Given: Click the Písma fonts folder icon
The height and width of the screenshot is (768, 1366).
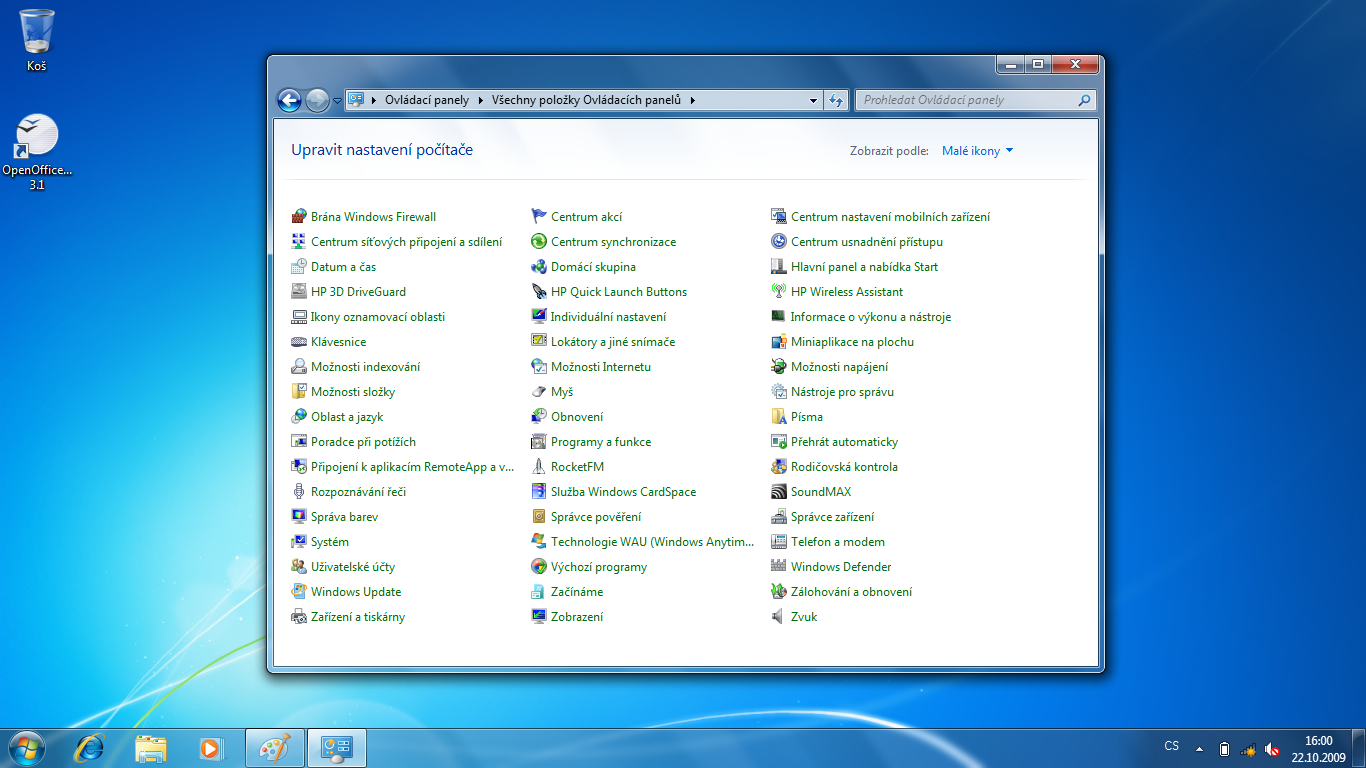Looking at the screenshot, I should click(x=779, y=417).
